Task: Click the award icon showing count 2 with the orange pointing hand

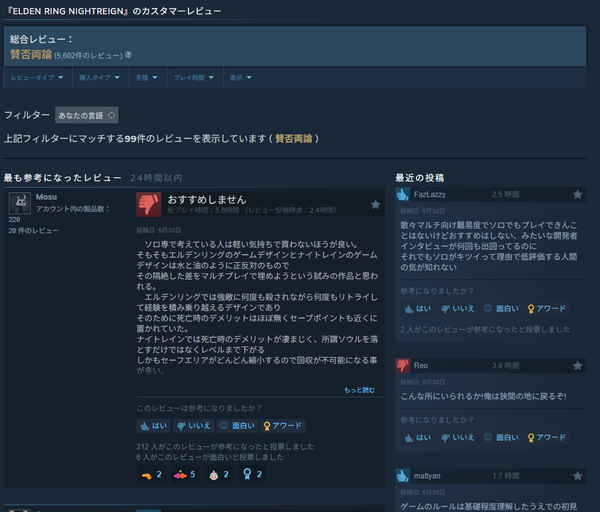Action: [x=152, y=474]
